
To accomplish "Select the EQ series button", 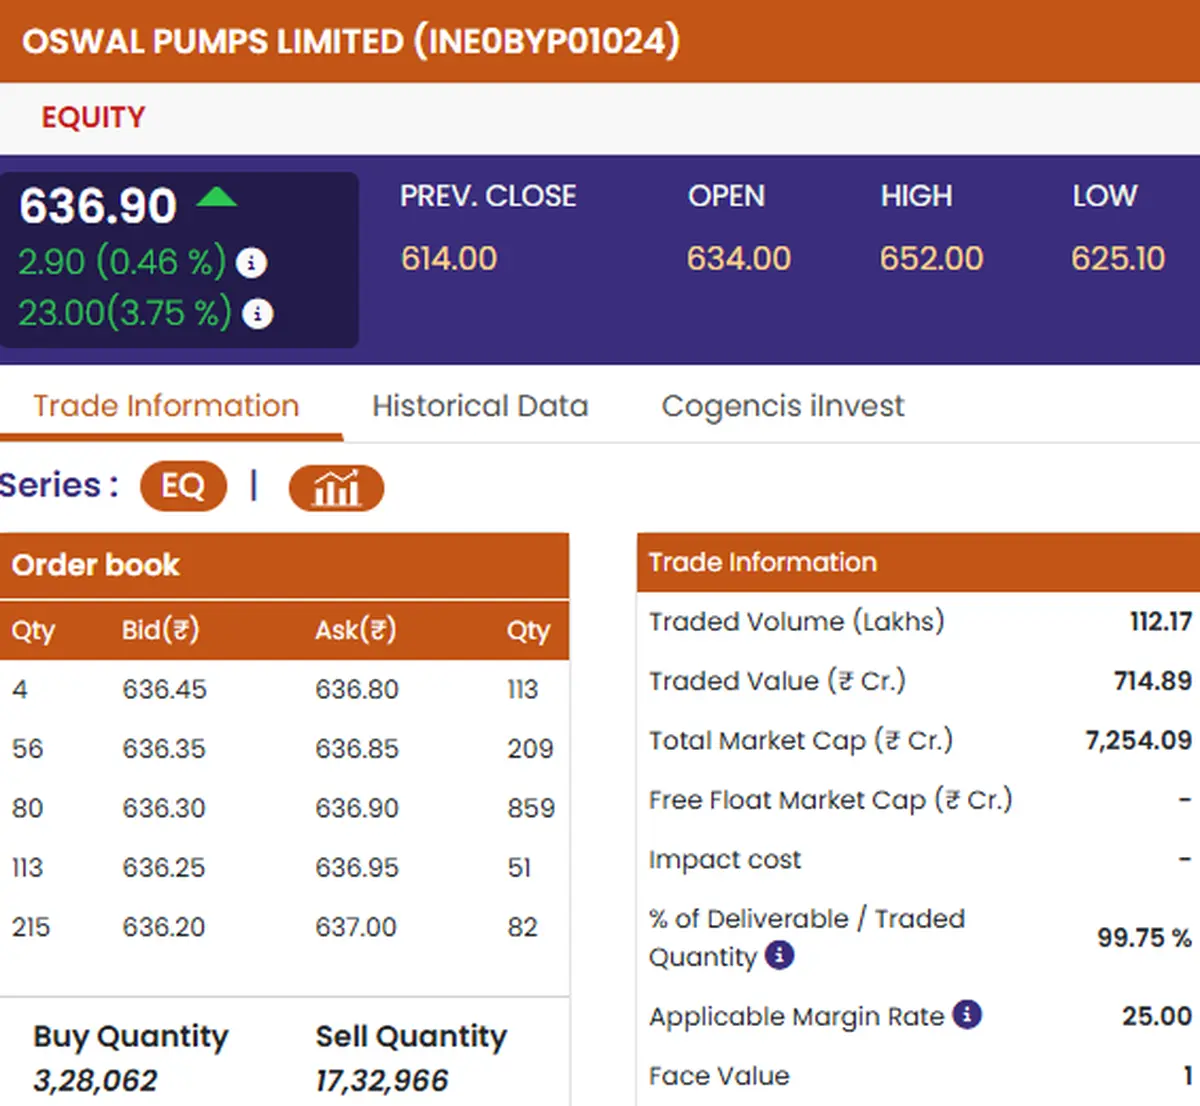I will coord(183,486).
